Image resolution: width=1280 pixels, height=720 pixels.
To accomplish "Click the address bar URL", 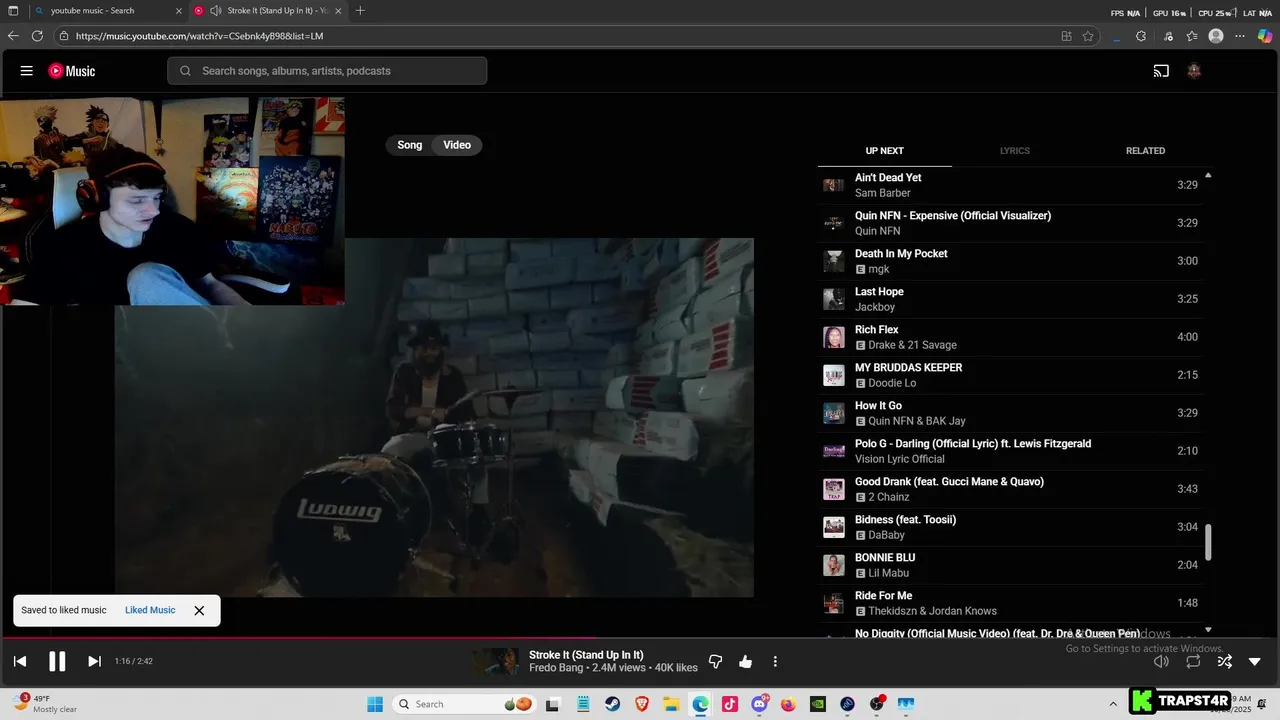I will tap(200, 36).
